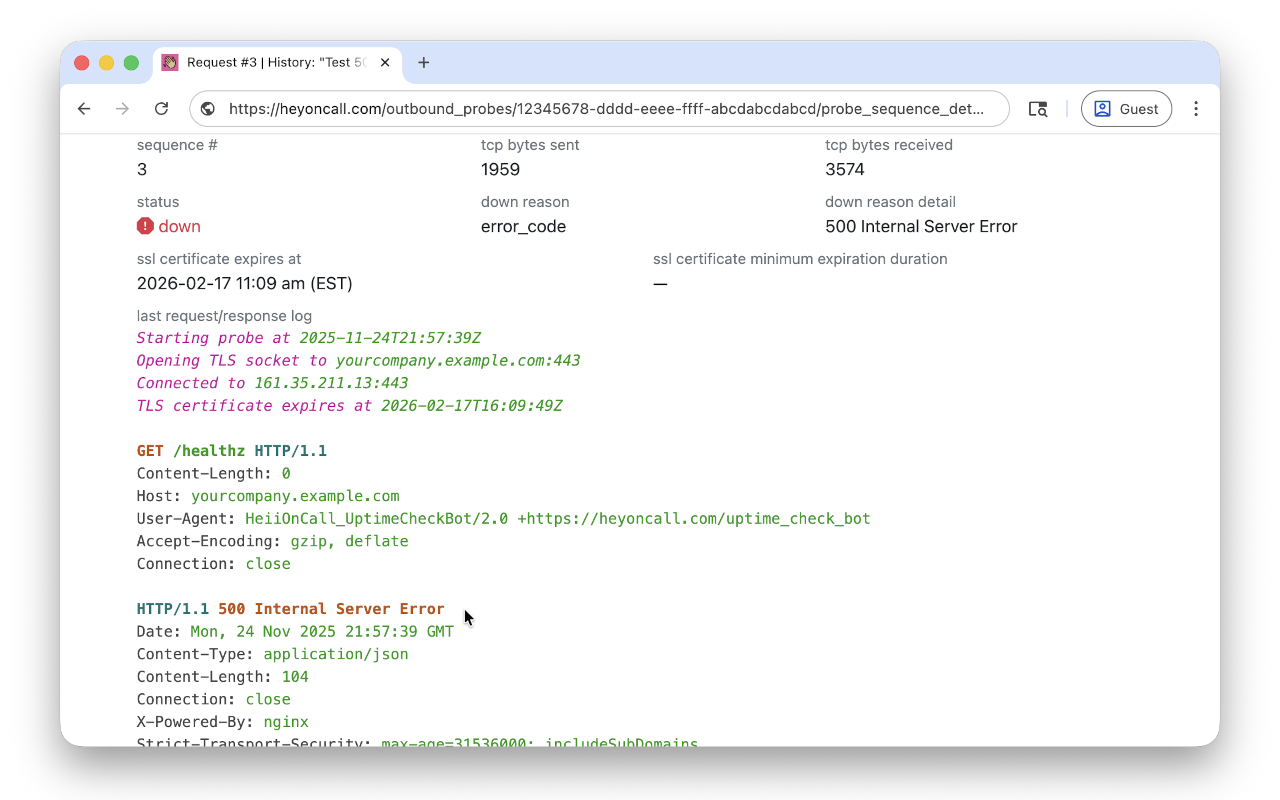The width and height of the screenshot is (1280, 800).
Task: Click the yellow minimize button in the window corner
Action: [x=106, y=62]
